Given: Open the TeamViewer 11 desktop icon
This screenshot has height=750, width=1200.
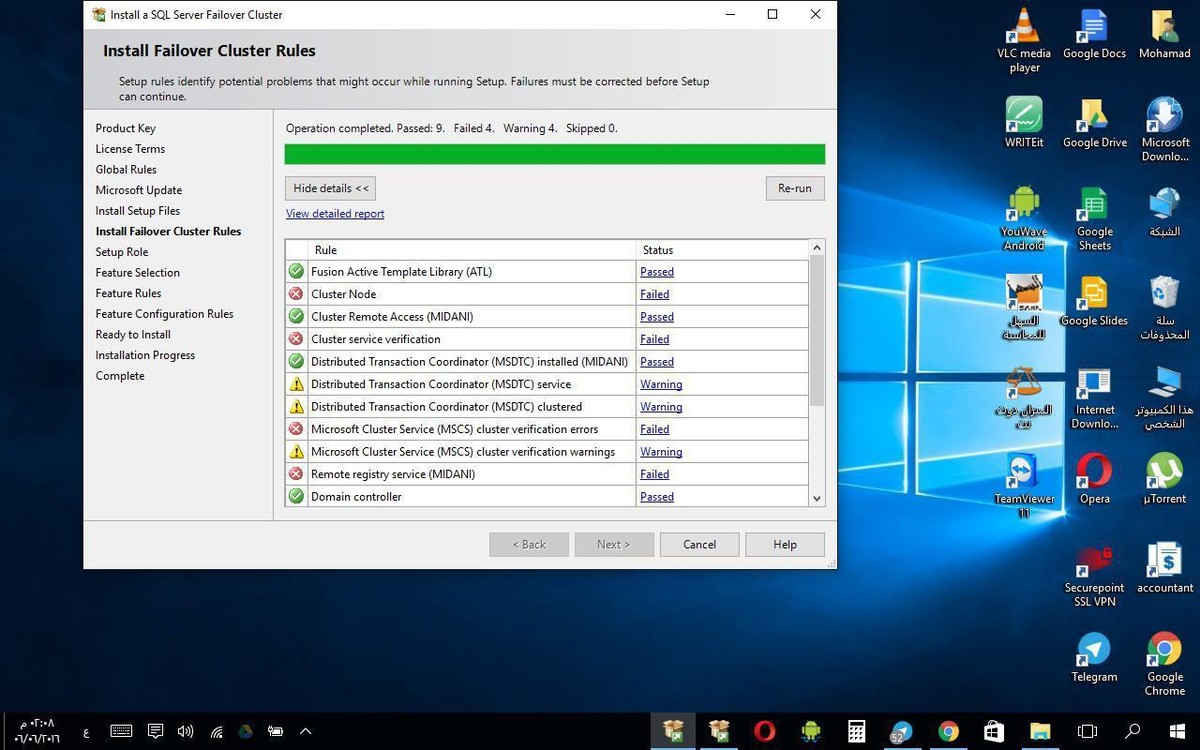Looking at the screenshot, I should click(1024, 486).
